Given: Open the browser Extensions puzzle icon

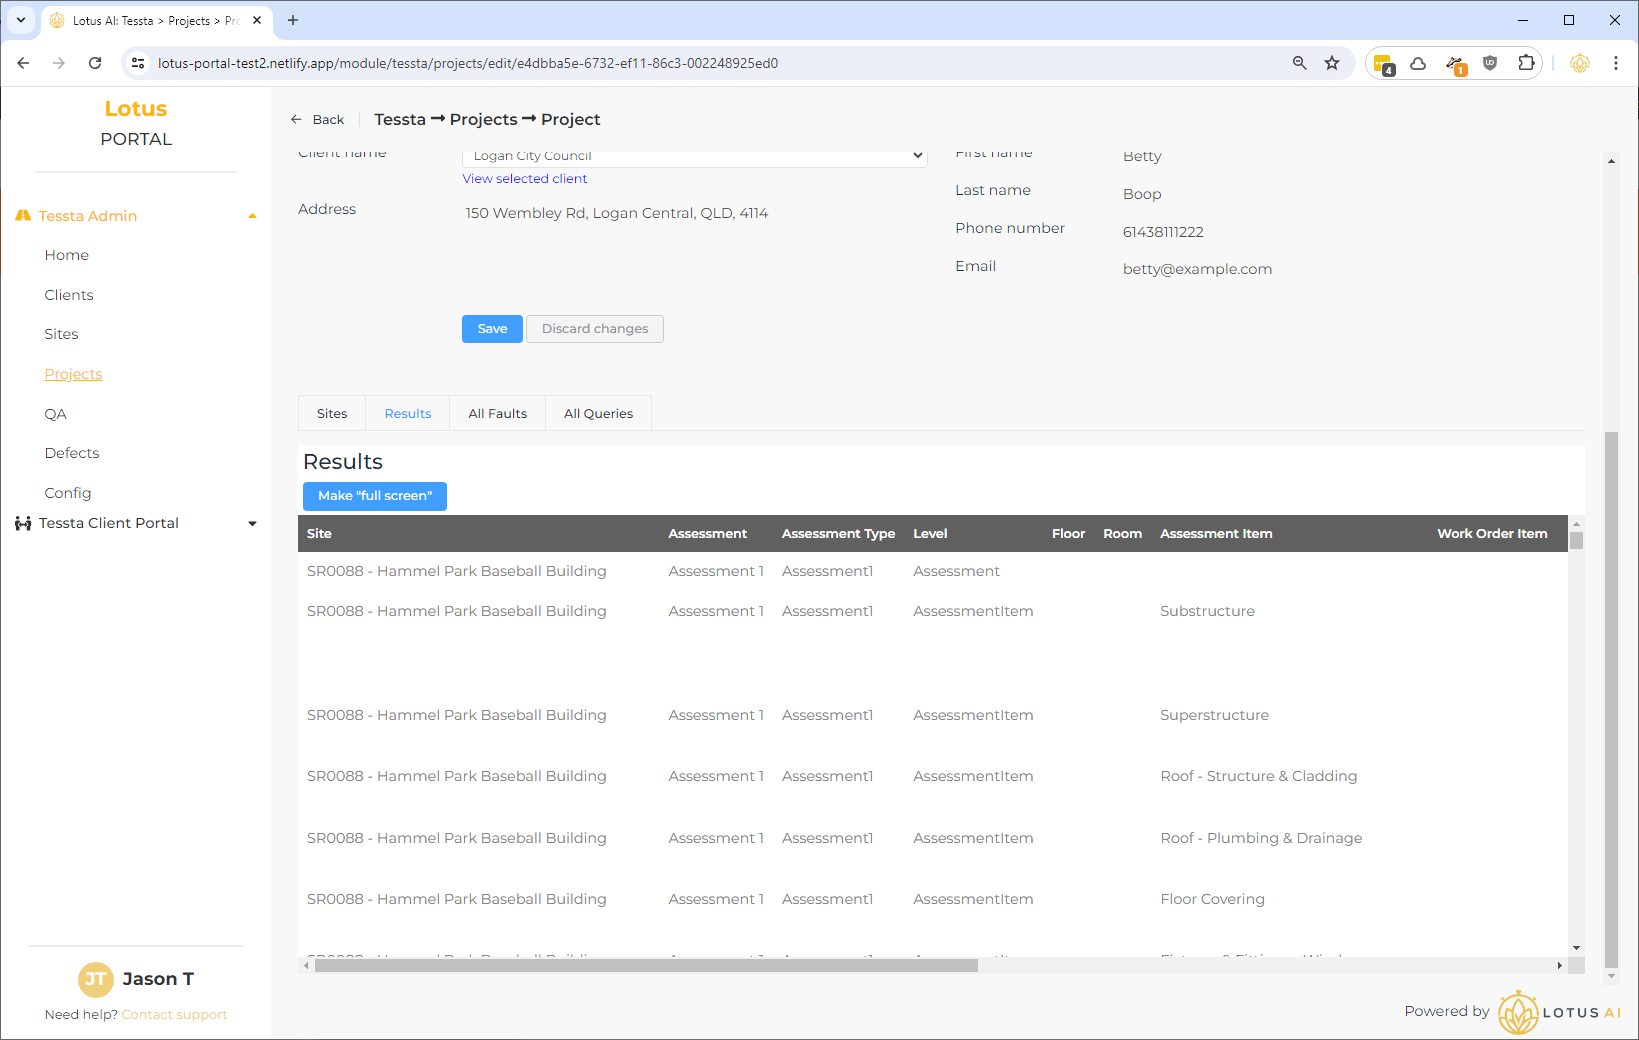Looking at the screenshot, I should (x=1526, y=63).
